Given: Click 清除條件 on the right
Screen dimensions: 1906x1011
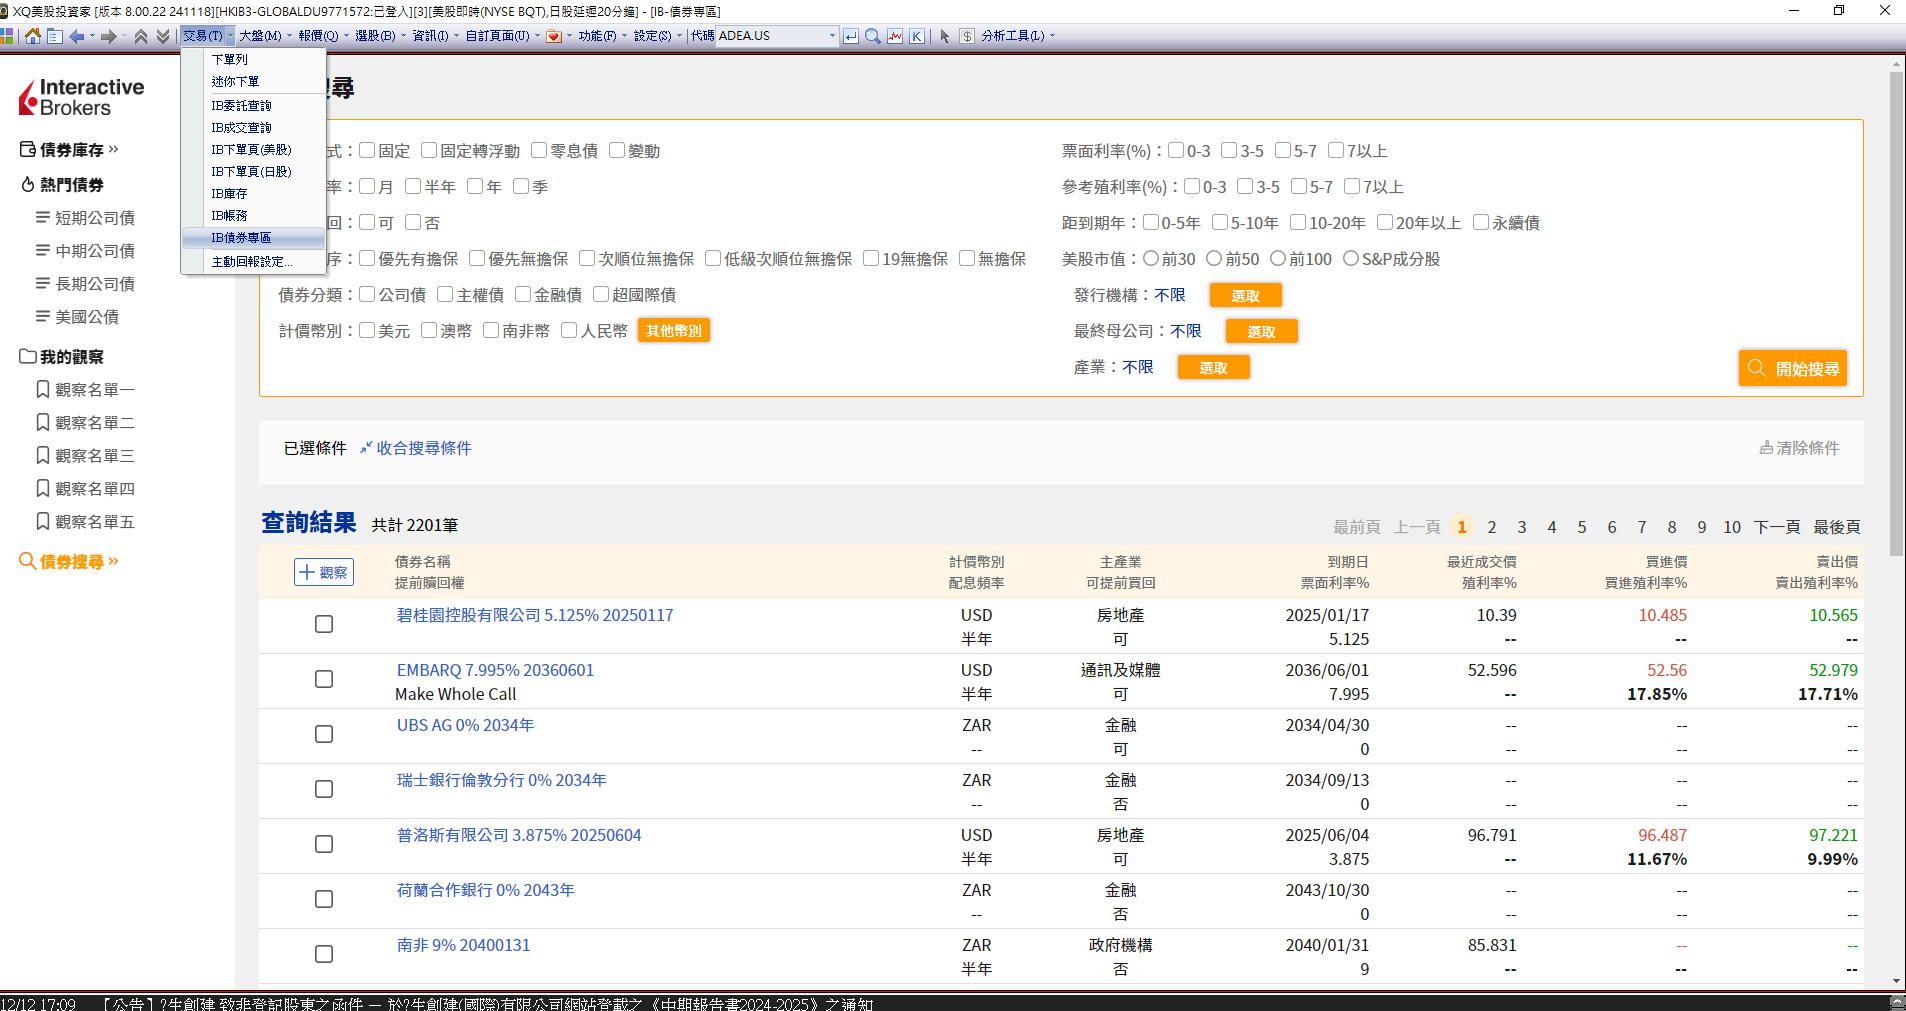Looking at the screenshot, I should tap(1800, 448).
